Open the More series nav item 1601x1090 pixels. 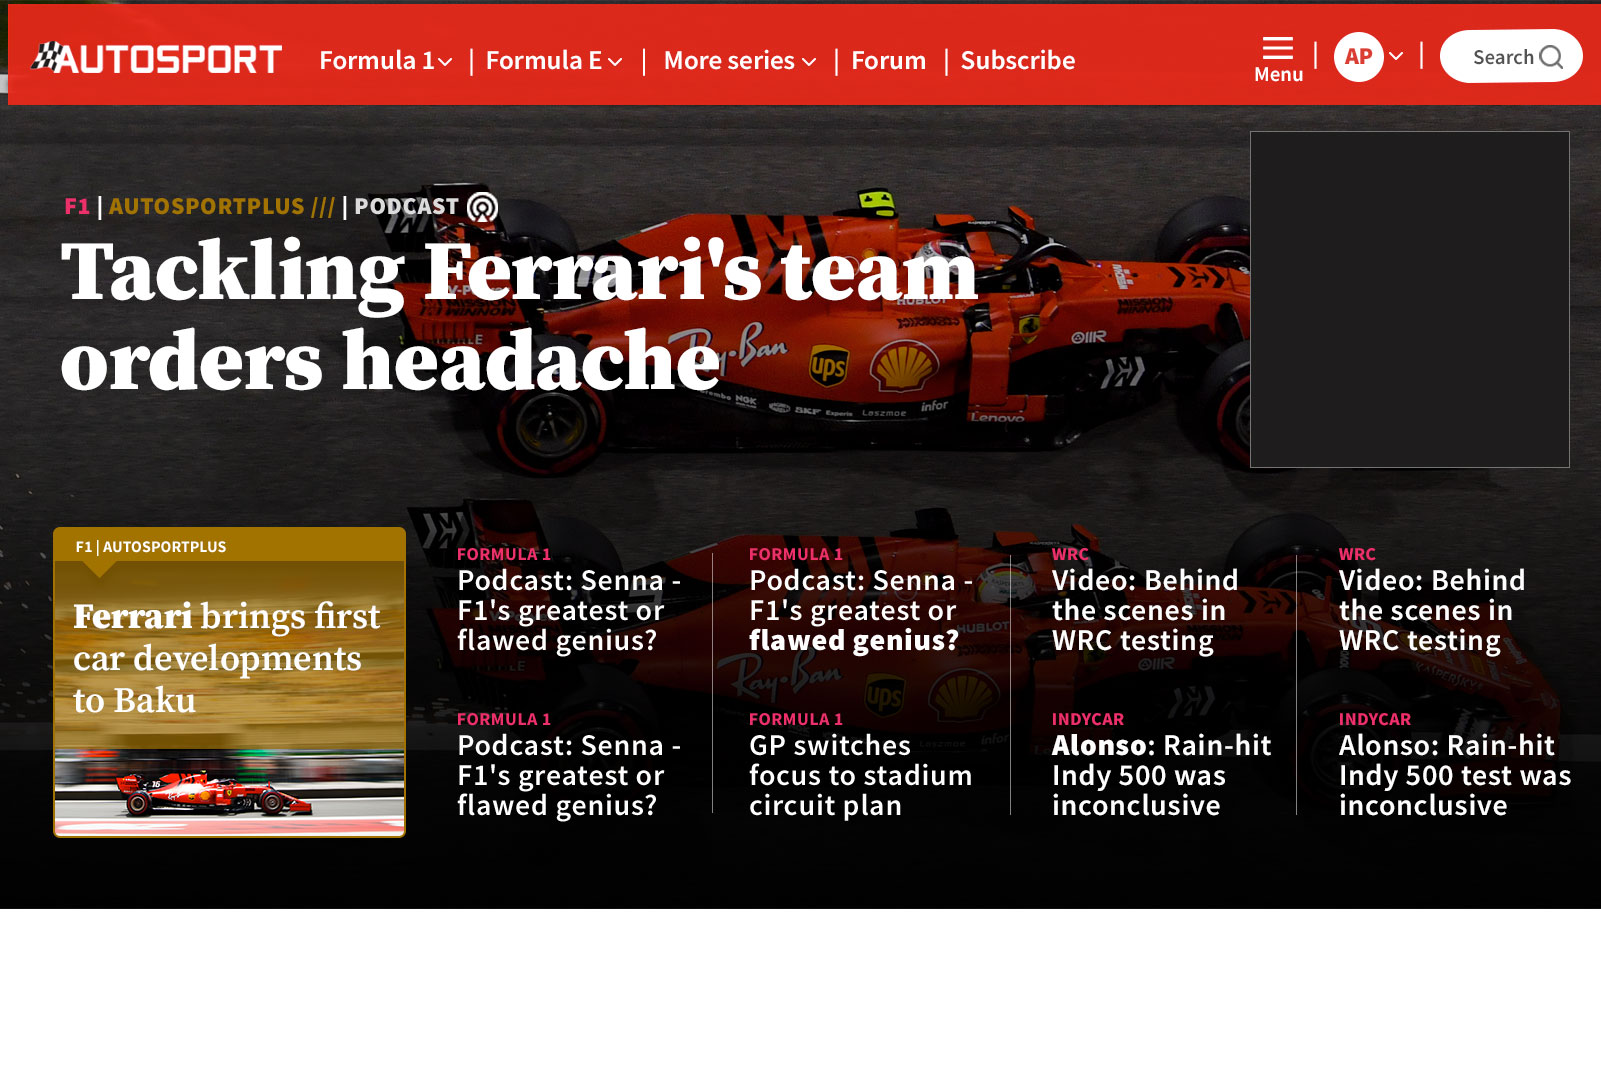tap(729, 61)
